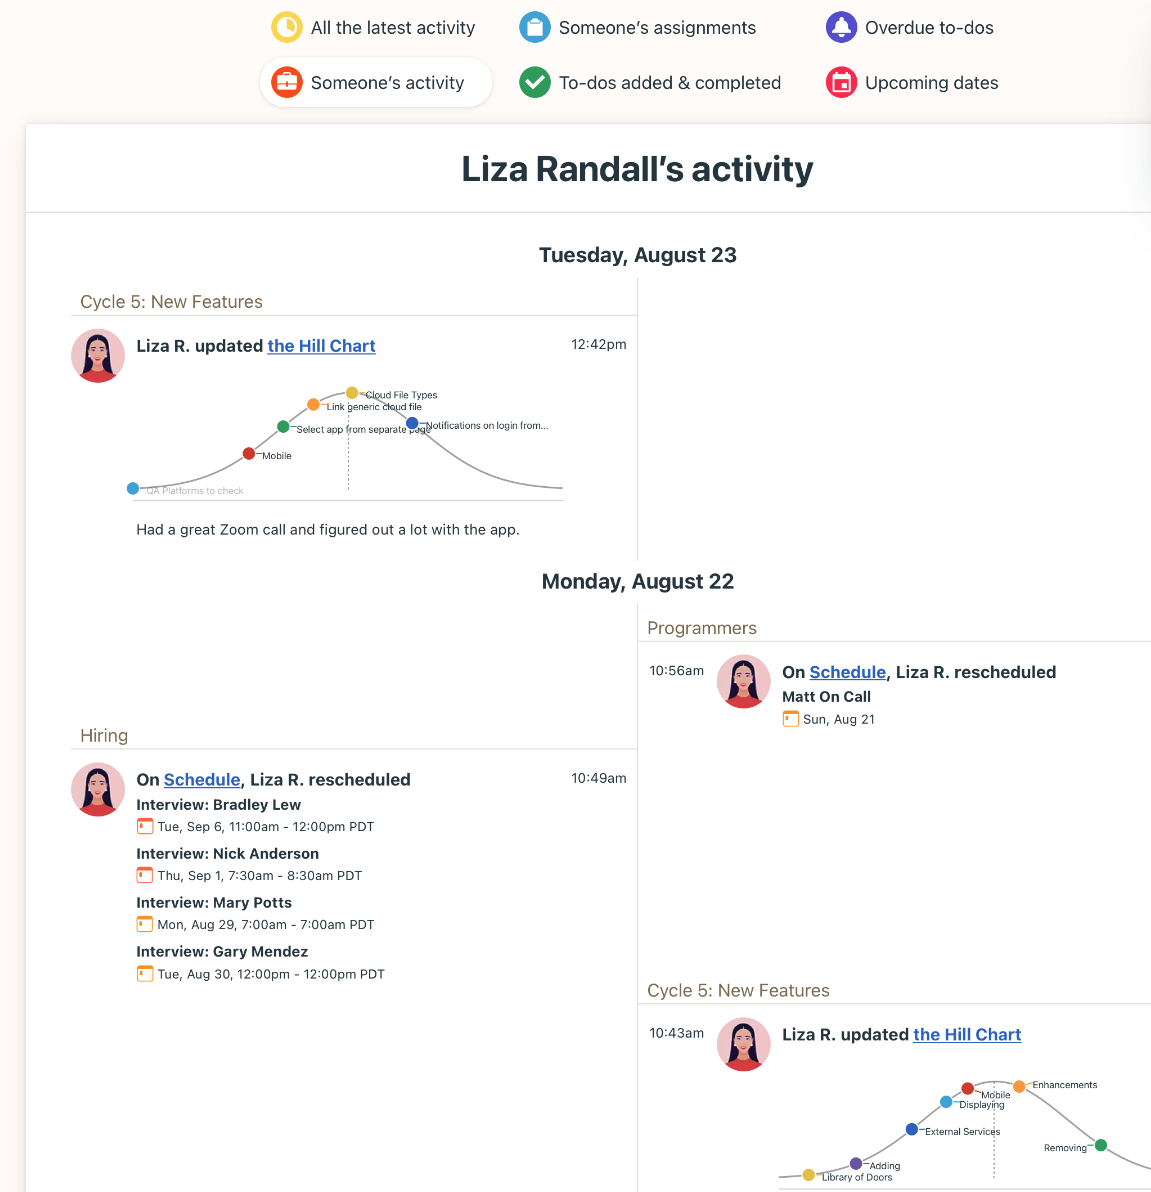Click calendar icon beside Tue, Aug 30 date
The height and width of the screenshot is (1192, 1151).
pos(144,973)
